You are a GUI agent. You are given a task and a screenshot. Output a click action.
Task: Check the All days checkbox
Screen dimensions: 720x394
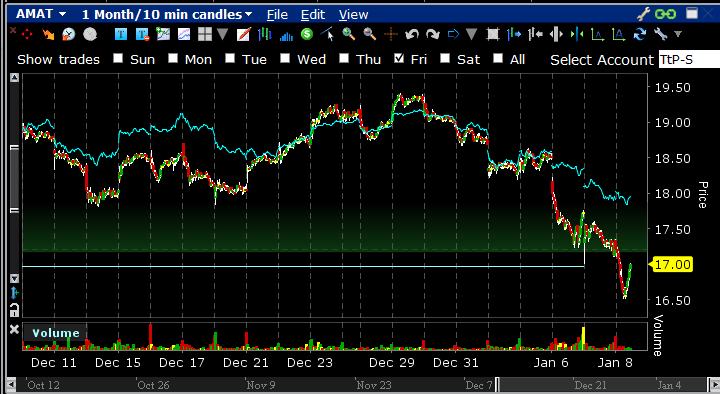click(x=498, y=58)
